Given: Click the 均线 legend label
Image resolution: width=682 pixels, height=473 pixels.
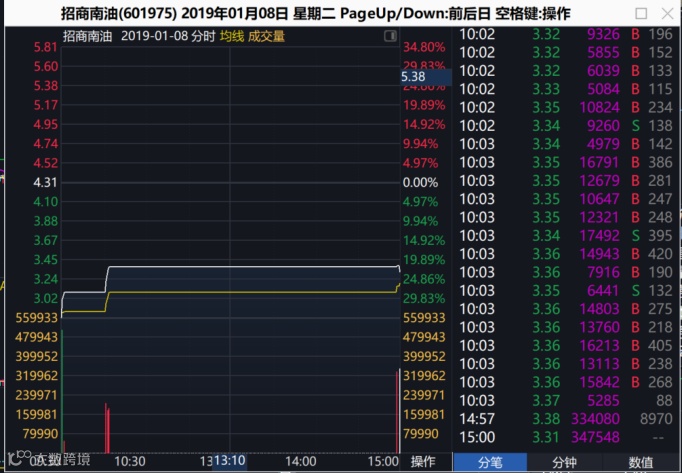Looking at the screenshot, I should point(232,36).
